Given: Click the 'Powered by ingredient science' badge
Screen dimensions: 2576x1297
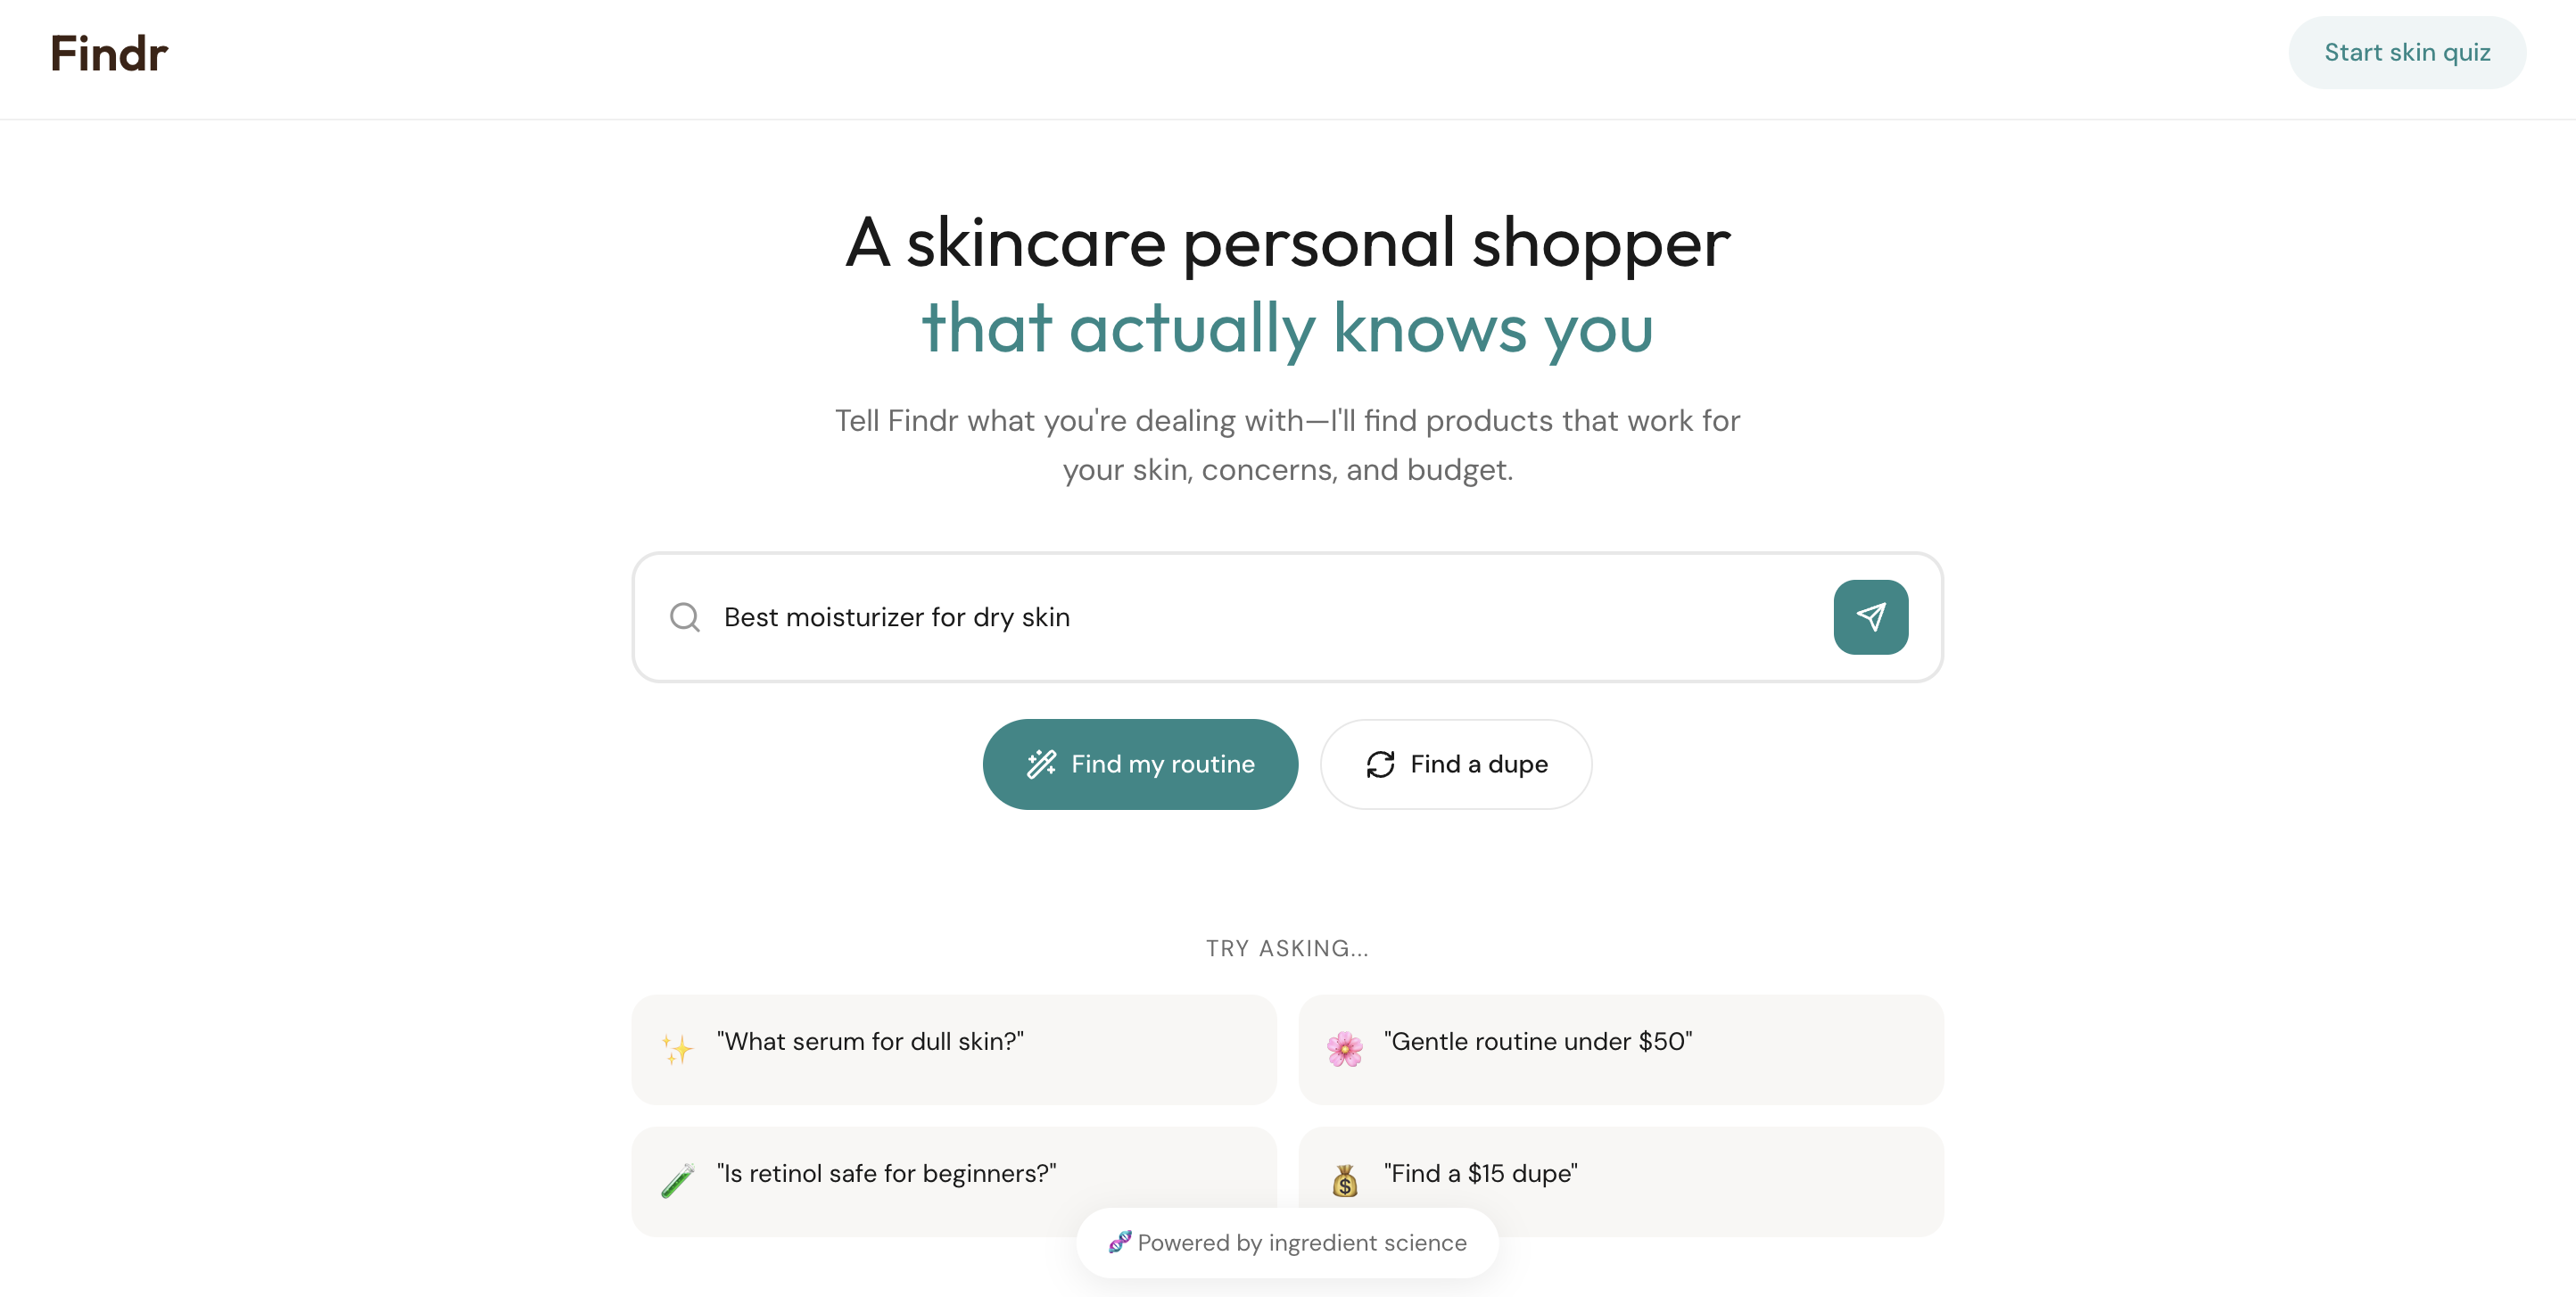Looking at the screenshot, I should coord(1286,1242).
